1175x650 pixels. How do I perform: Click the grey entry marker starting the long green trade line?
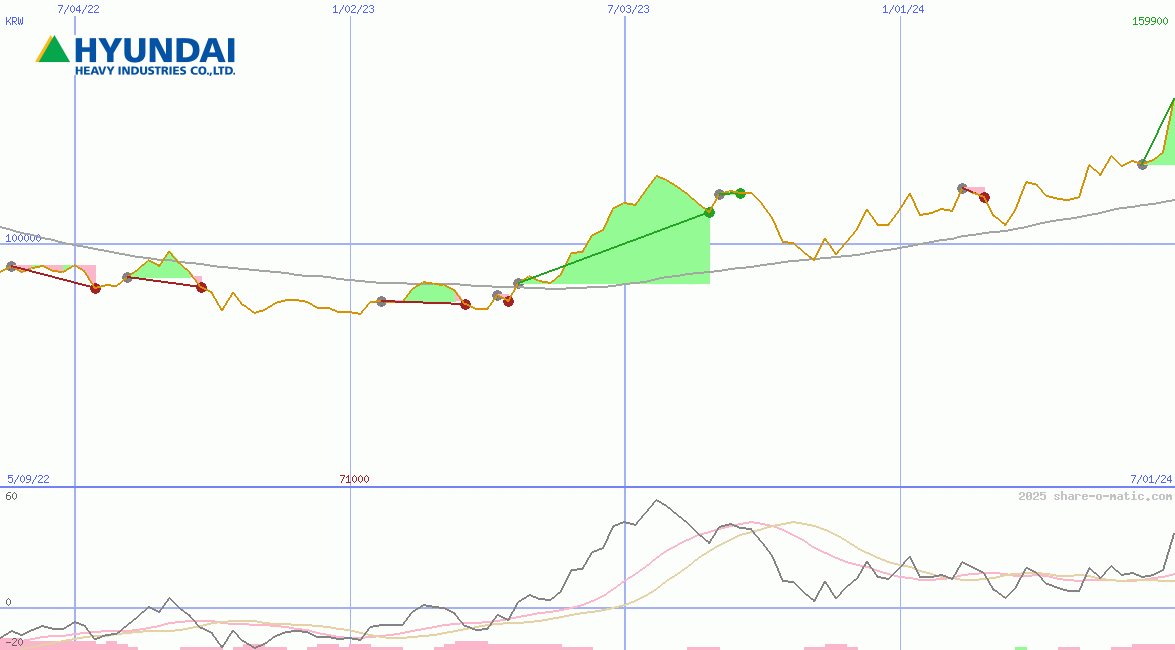coord(518,283)
